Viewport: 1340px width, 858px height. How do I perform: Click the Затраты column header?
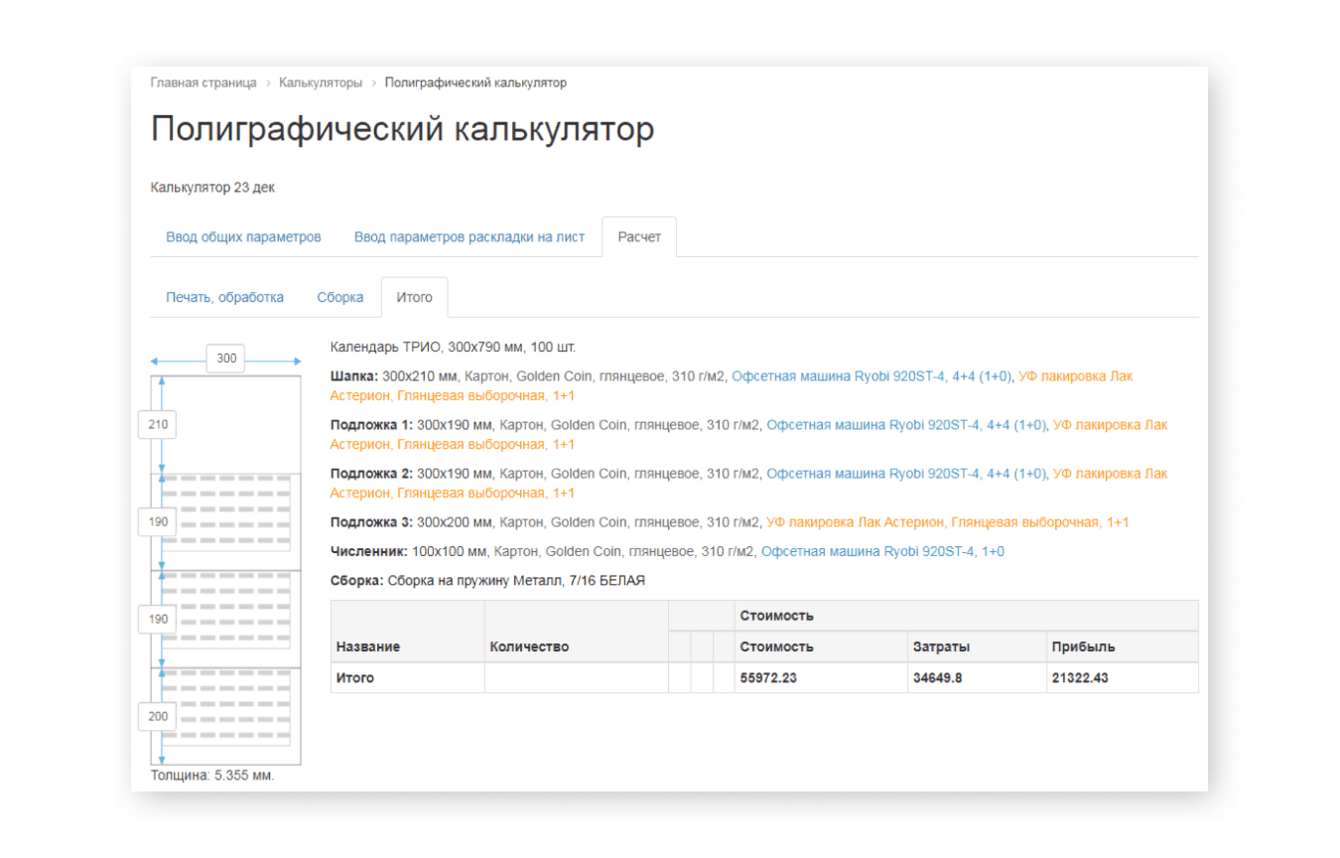(941, 647)
